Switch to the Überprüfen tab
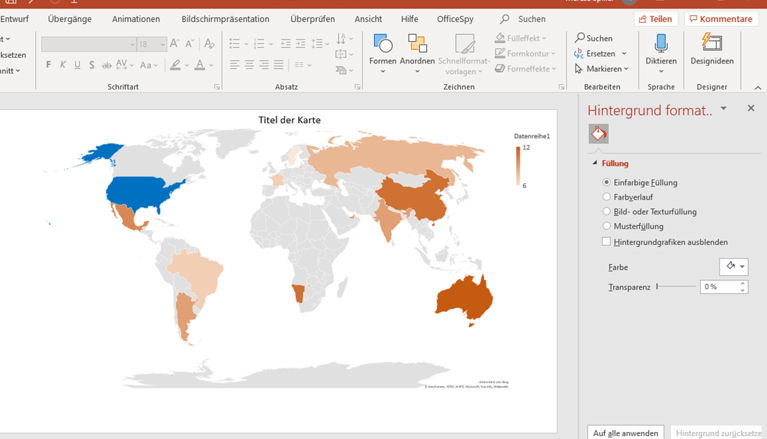Screen dimensions: 767x439 pyautogui.click(x=313, y=19)
